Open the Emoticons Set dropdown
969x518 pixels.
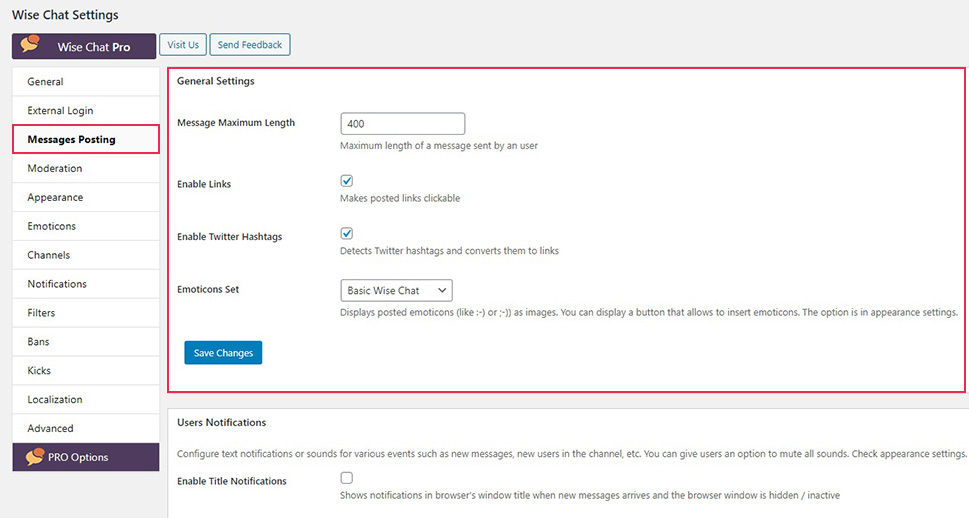396,291
